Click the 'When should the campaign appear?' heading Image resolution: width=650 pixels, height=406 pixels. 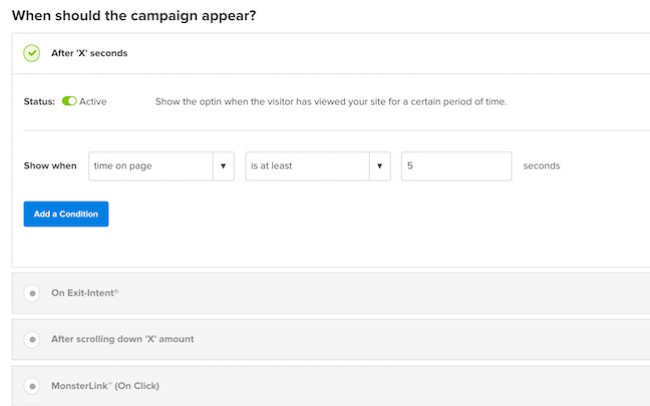pyautogui.click(x=140, y=14)
